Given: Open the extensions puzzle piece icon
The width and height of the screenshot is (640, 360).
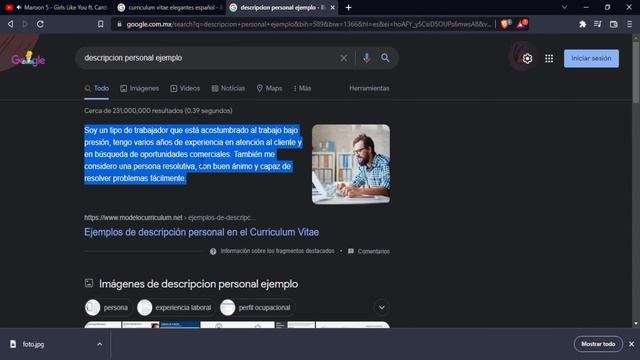Looking at the screenshot, I should tap(582, 24).
